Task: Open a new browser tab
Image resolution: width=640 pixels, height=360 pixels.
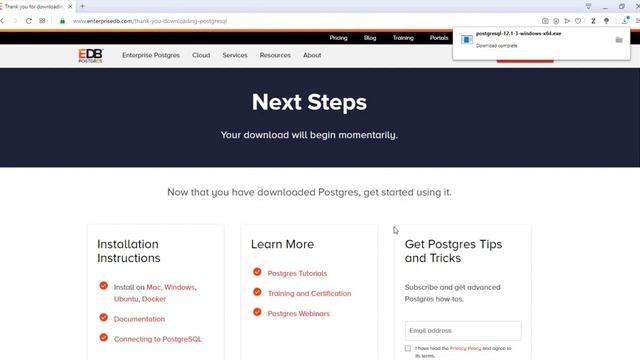Action: (82, 6)
